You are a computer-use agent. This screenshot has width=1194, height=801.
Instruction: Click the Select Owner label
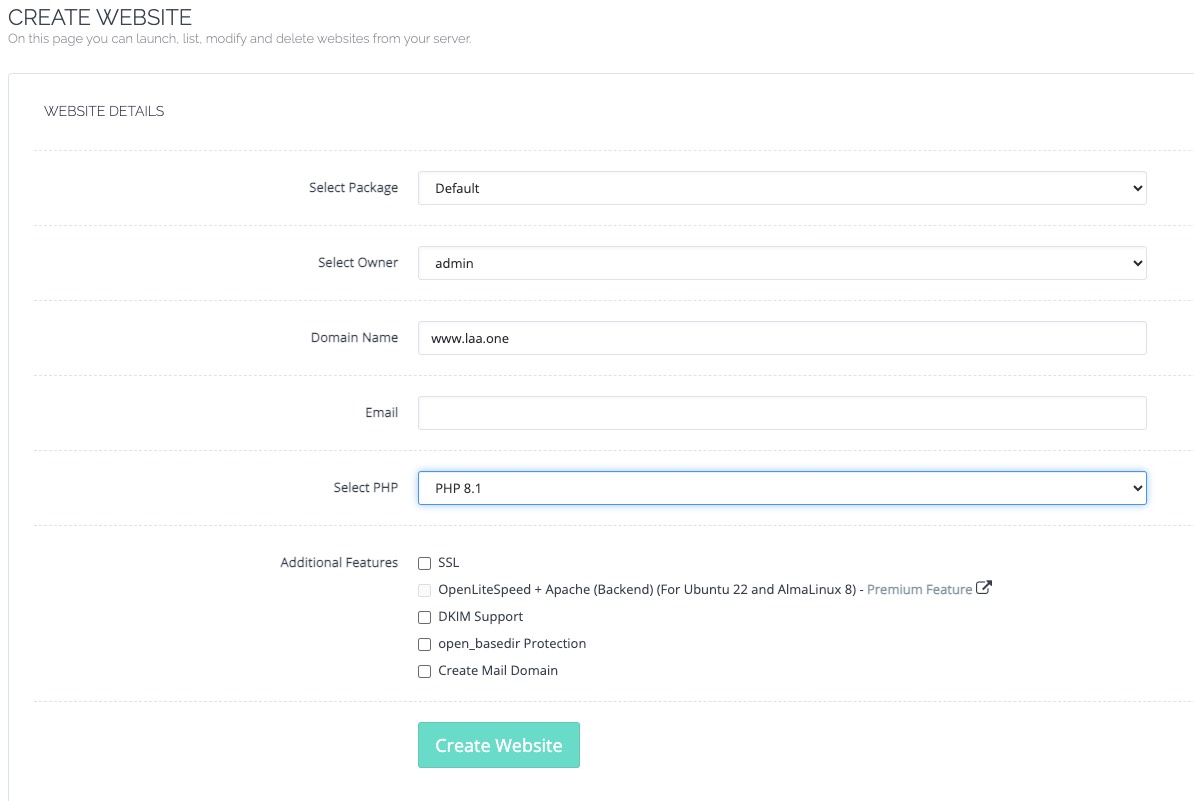tap(358, 262)
